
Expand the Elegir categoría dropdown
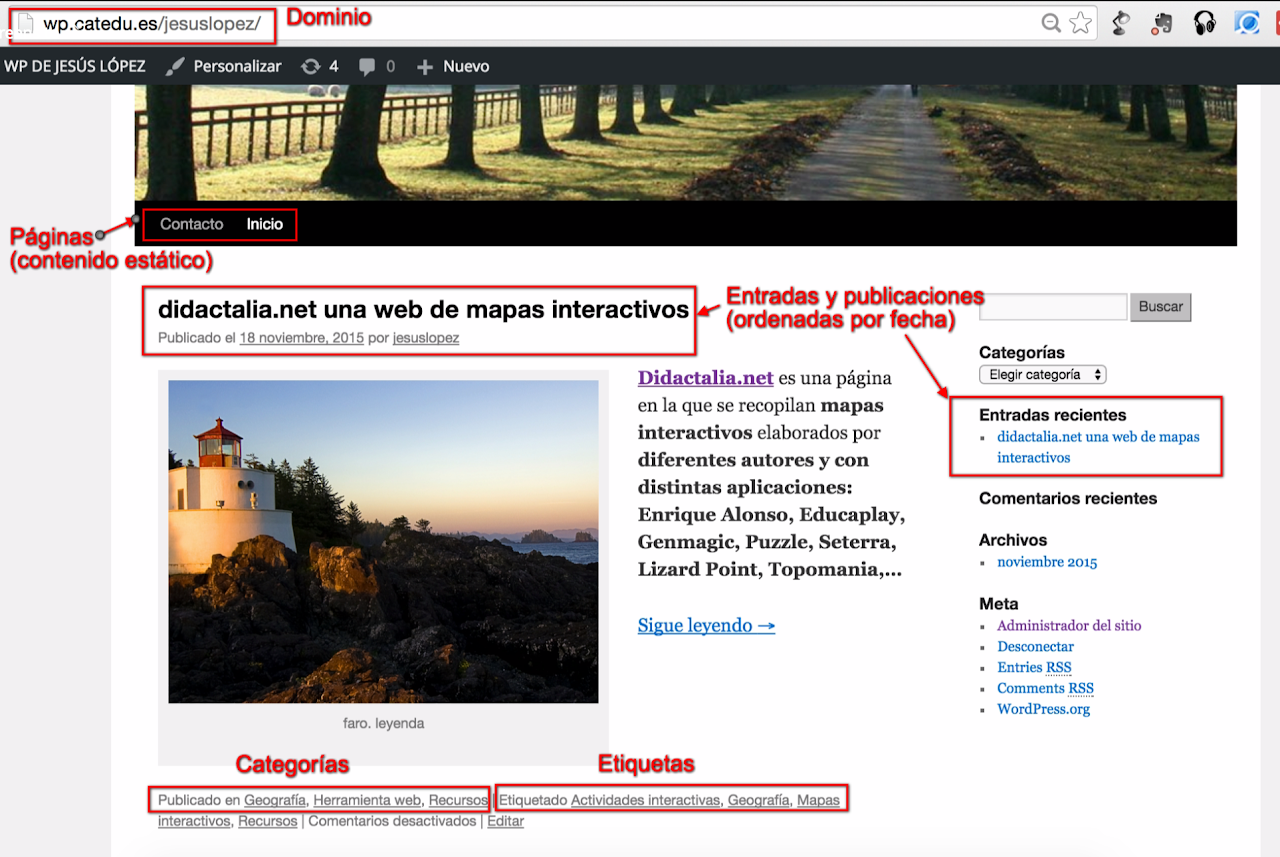tap(1042, 375)
